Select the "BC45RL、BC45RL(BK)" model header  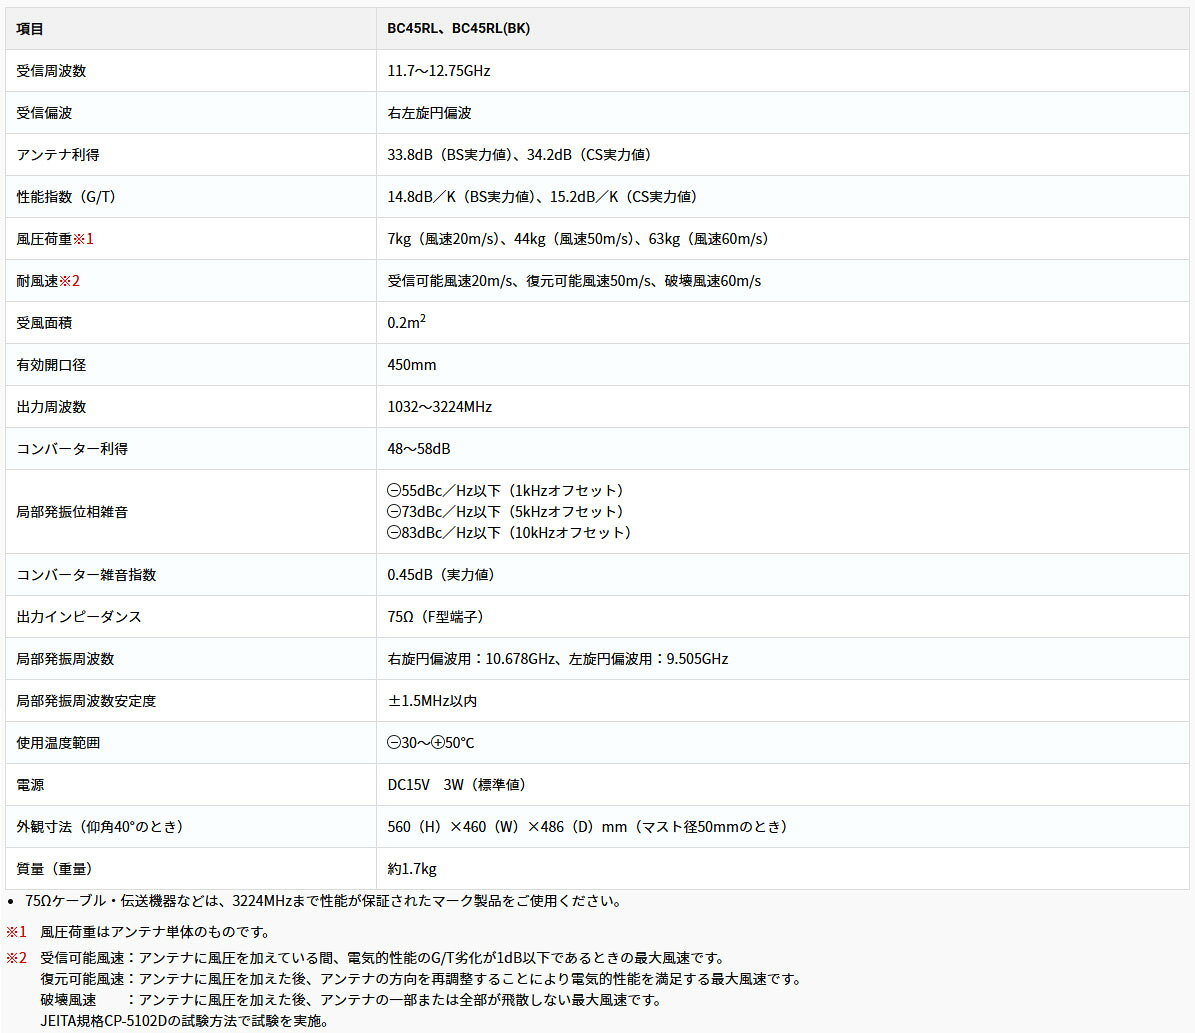click(459, 29)
